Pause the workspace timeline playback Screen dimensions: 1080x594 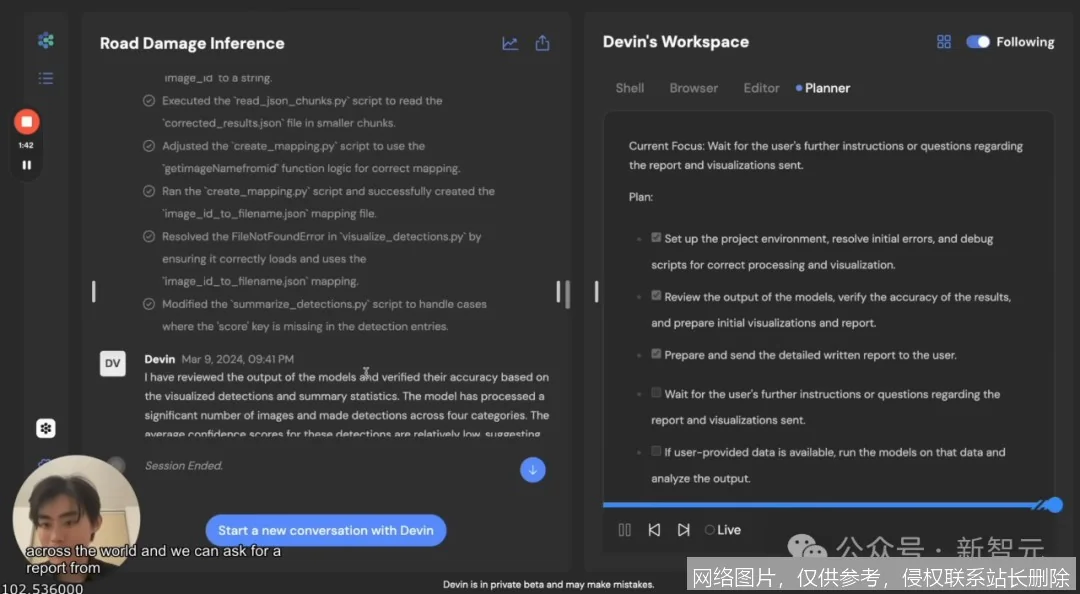point(625,530)
